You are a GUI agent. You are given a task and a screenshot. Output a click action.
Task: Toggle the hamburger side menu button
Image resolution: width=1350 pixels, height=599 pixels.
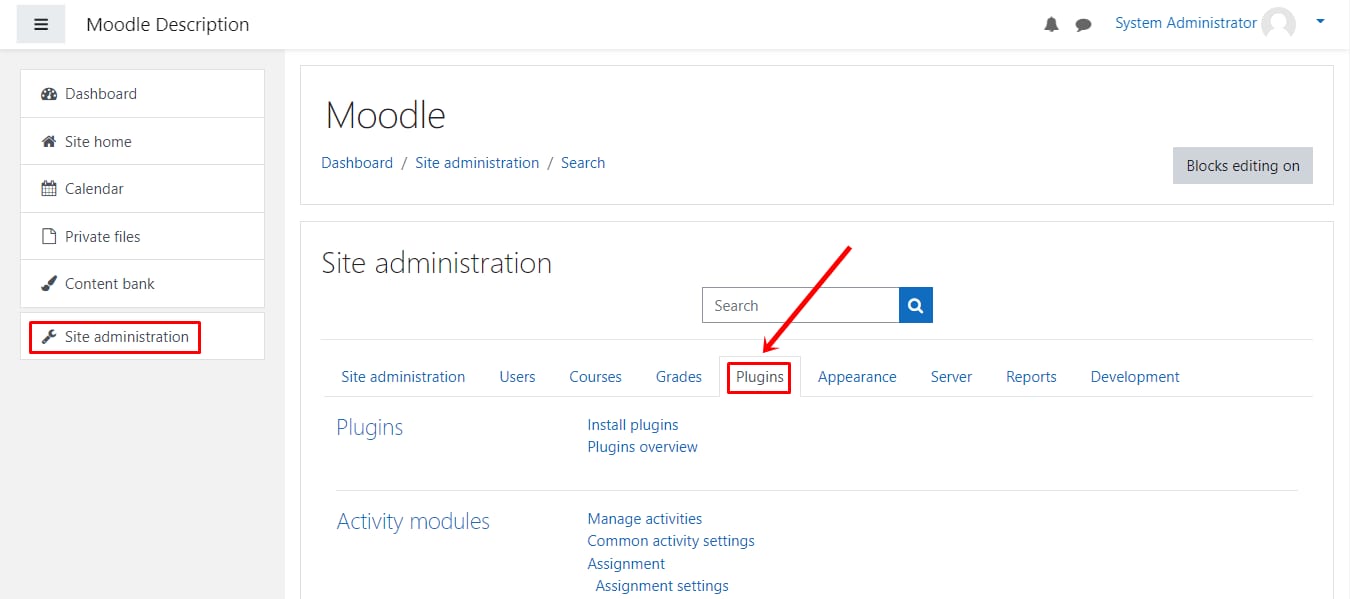41,24
